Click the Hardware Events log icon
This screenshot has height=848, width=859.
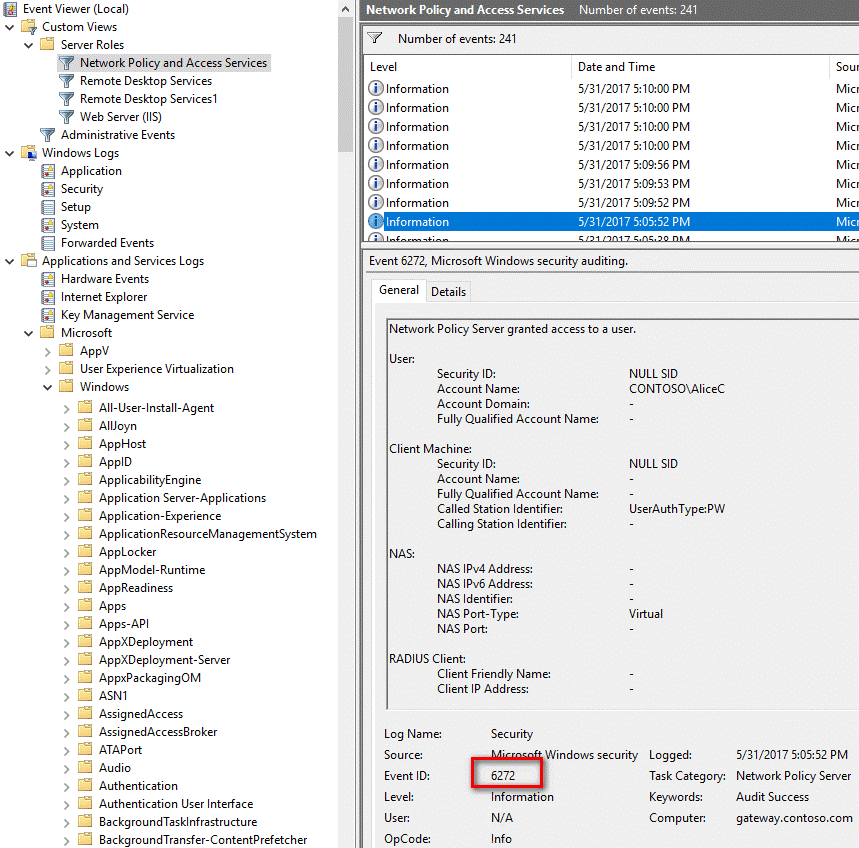(x=49, y=278)
